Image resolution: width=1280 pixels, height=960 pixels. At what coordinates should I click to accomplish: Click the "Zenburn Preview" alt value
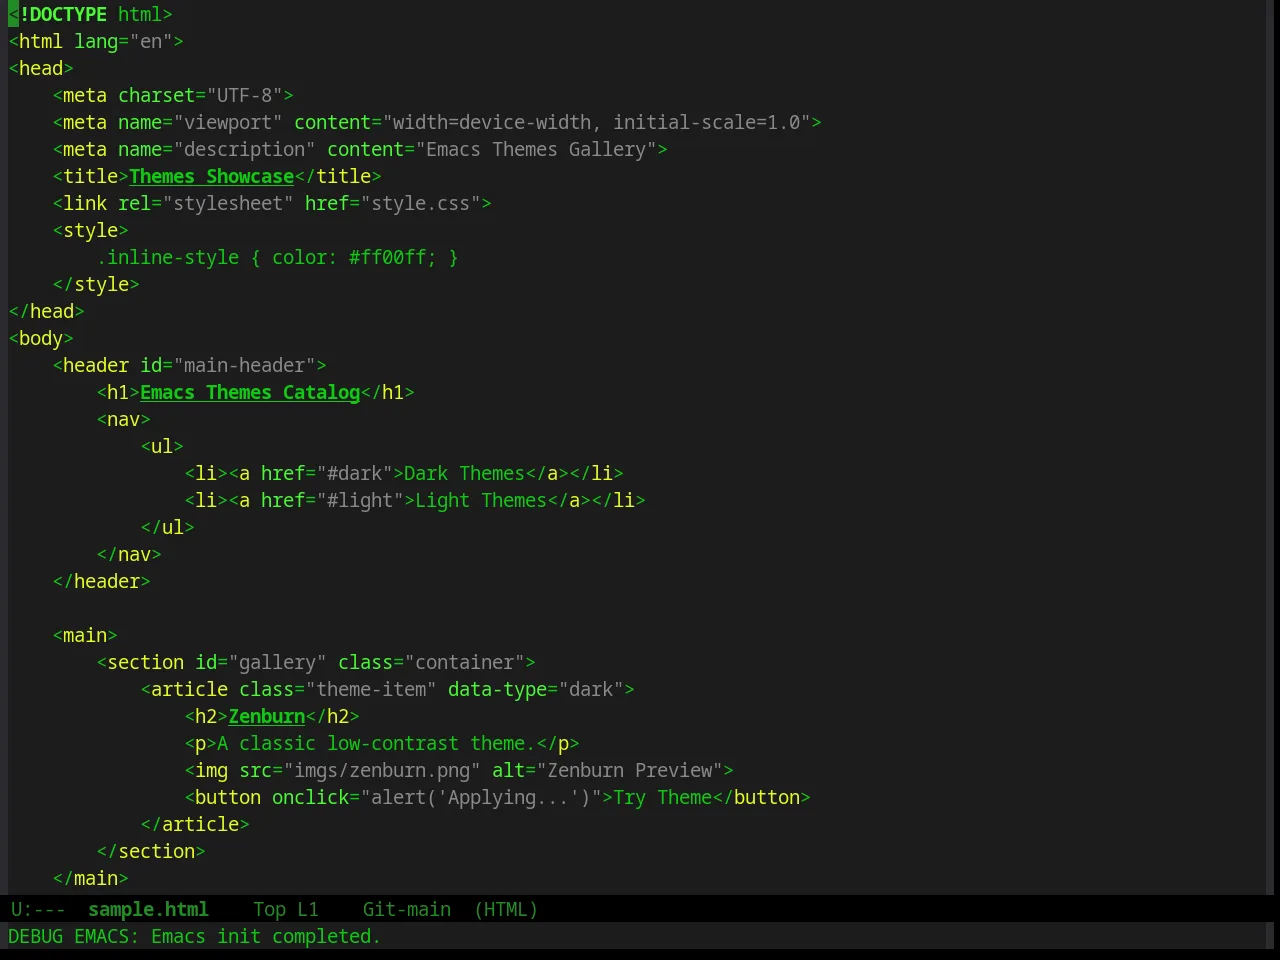click(x=630, y=770)
